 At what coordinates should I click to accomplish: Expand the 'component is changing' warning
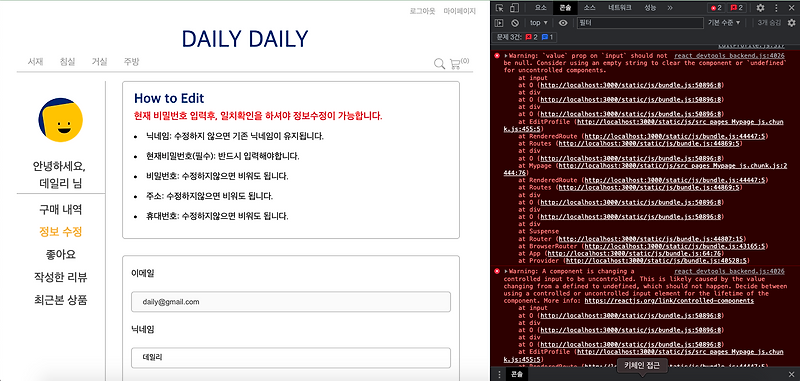(x=506, y=272)
